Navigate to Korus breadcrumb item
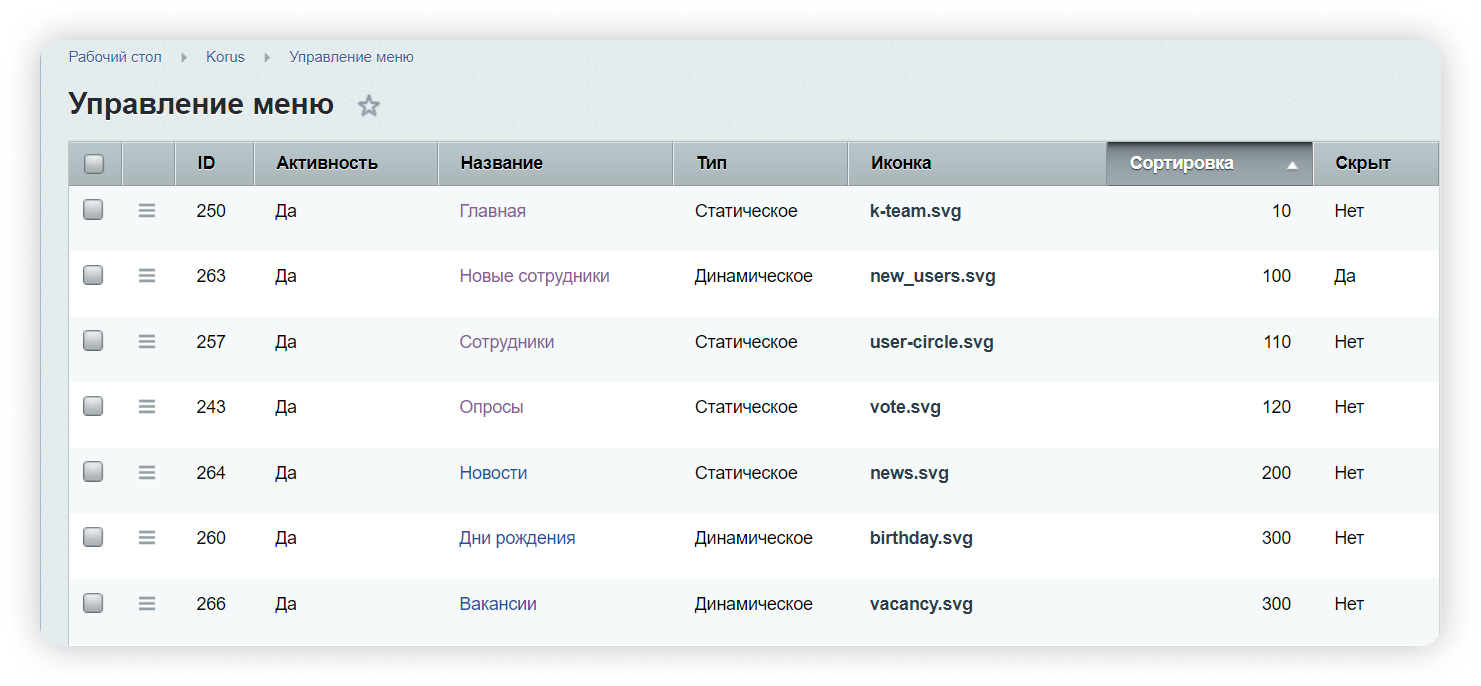Viewport: 1481px width, 686px height. tap(225, 57)
